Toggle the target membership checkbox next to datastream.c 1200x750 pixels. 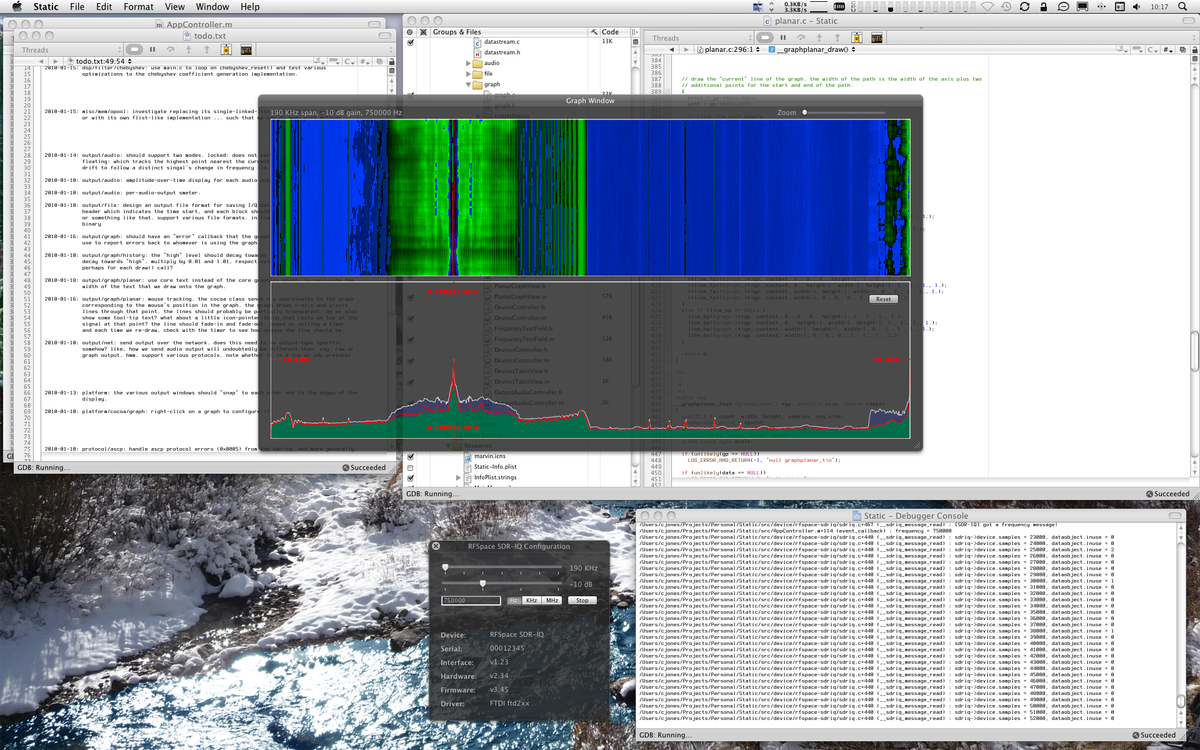pos(411,42)
